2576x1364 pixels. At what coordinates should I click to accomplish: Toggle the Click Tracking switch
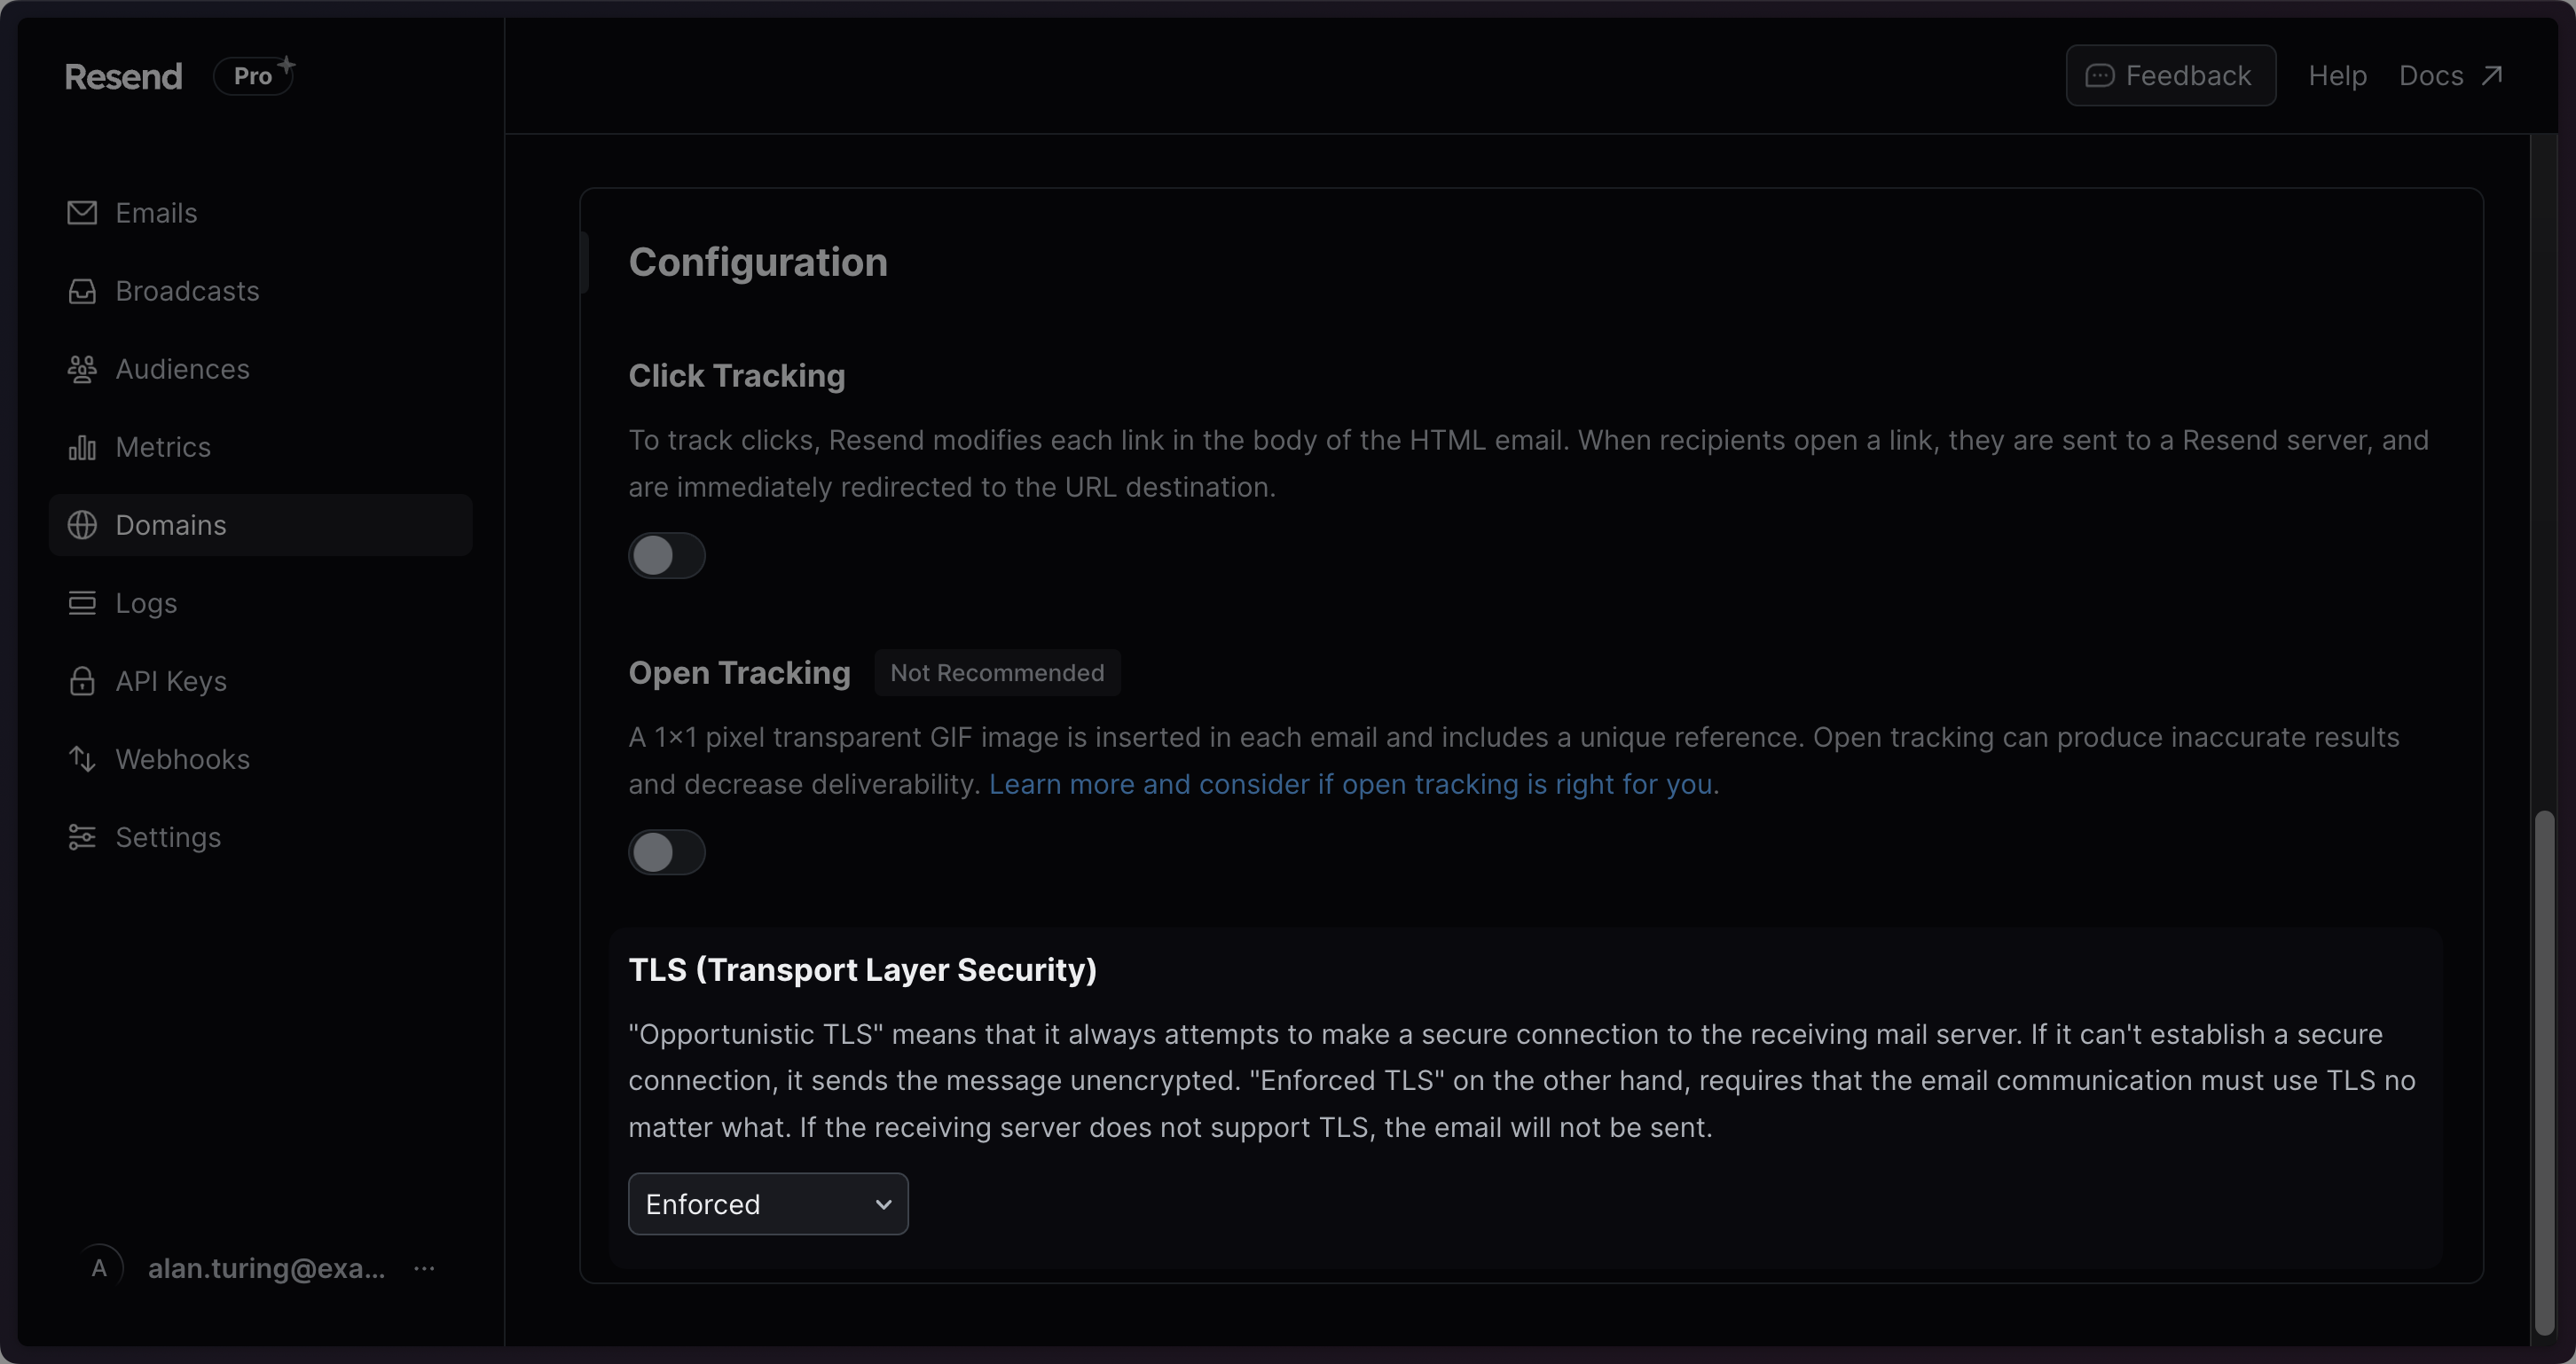(x=666, y=553)
